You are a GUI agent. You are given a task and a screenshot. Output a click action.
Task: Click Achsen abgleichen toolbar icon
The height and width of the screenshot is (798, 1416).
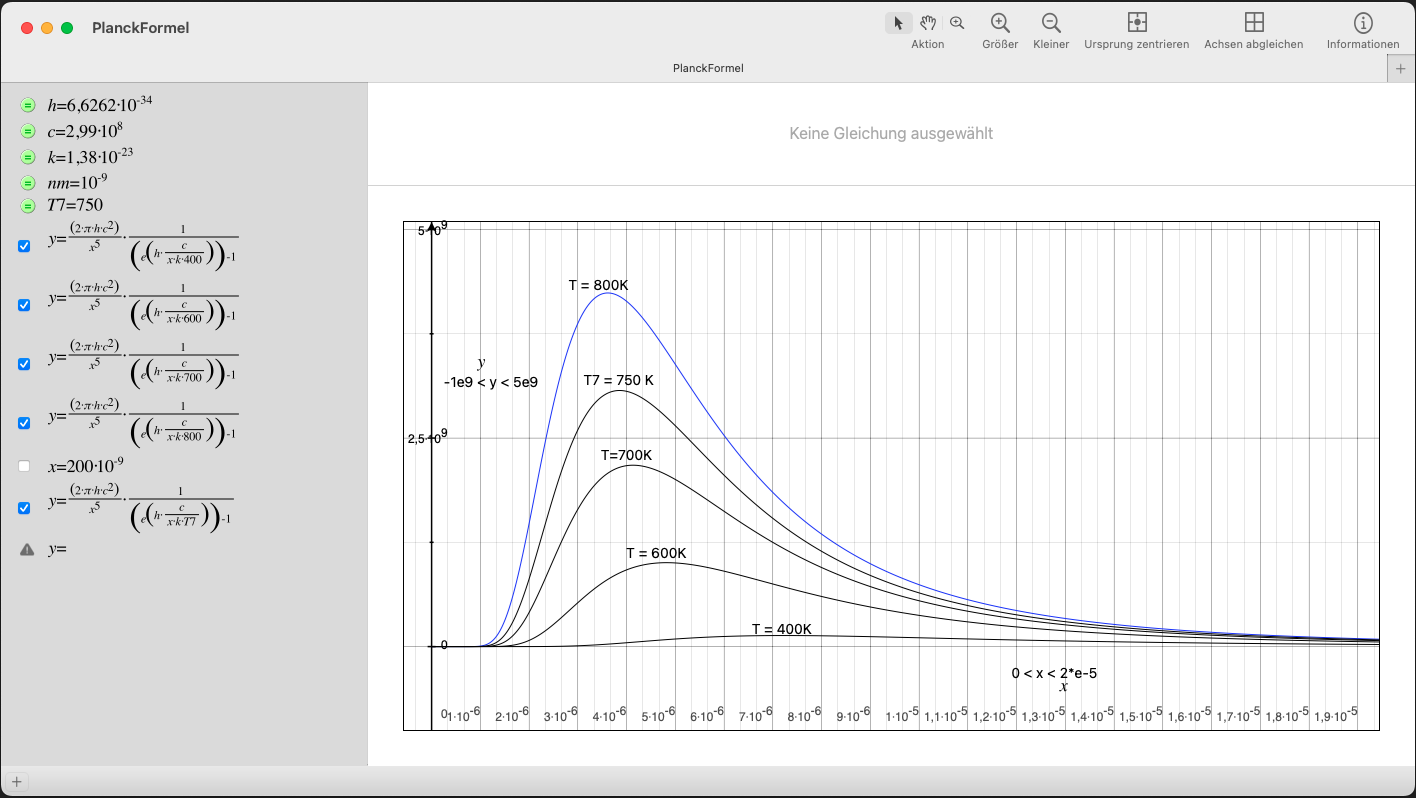1253,23
